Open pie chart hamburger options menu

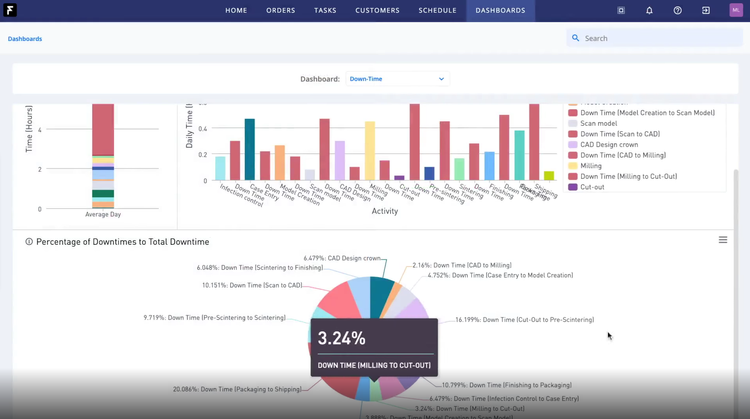(x=723, y=240)
